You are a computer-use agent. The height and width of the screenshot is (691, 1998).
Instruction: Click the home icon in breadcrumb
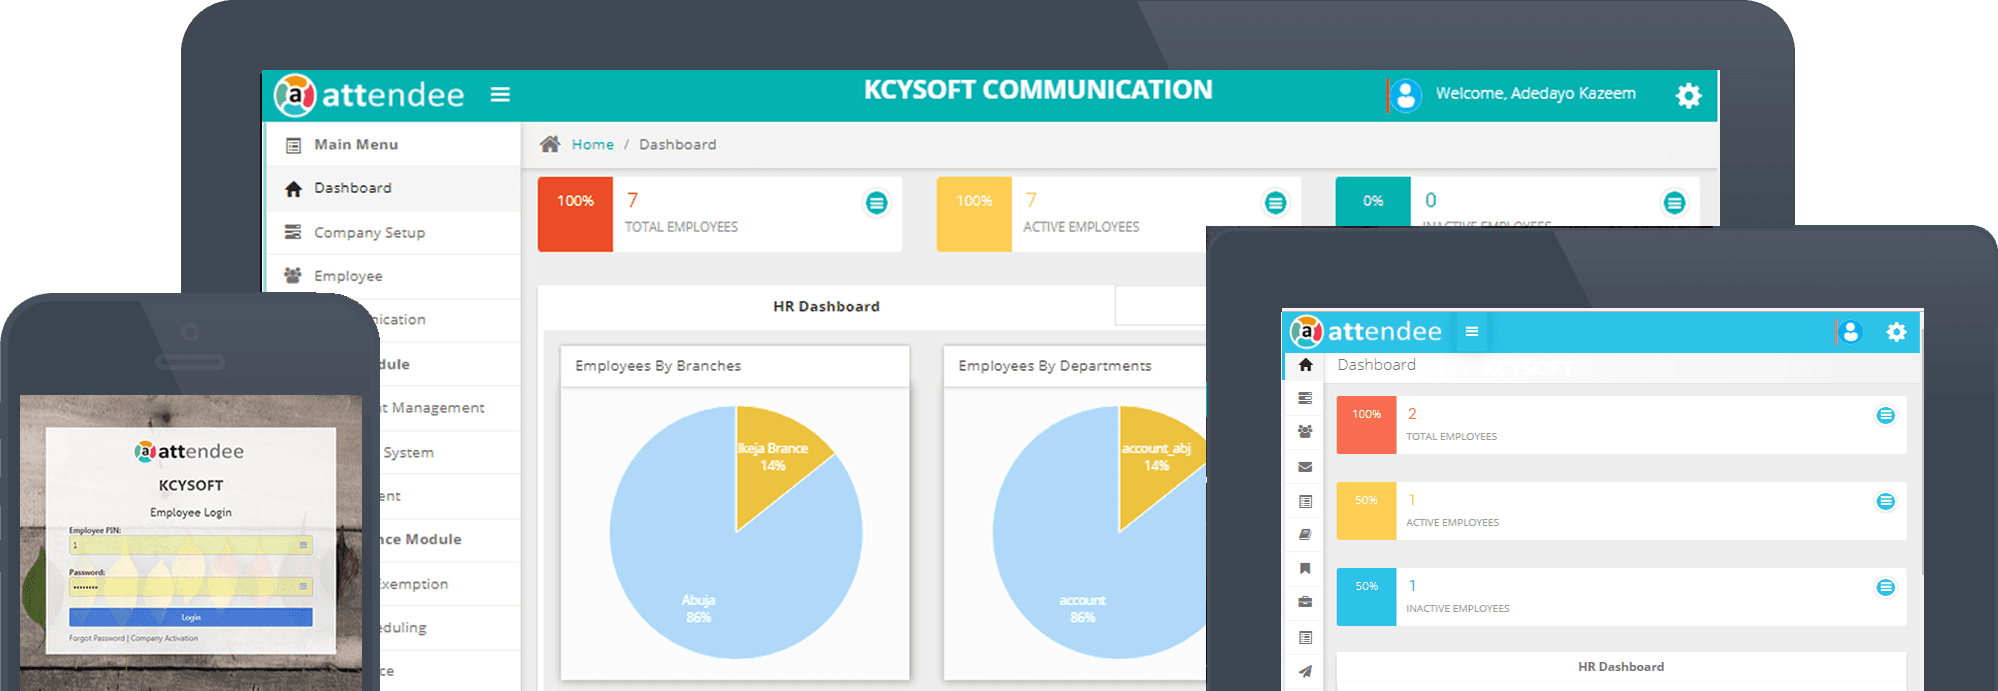tap(550, 144)
